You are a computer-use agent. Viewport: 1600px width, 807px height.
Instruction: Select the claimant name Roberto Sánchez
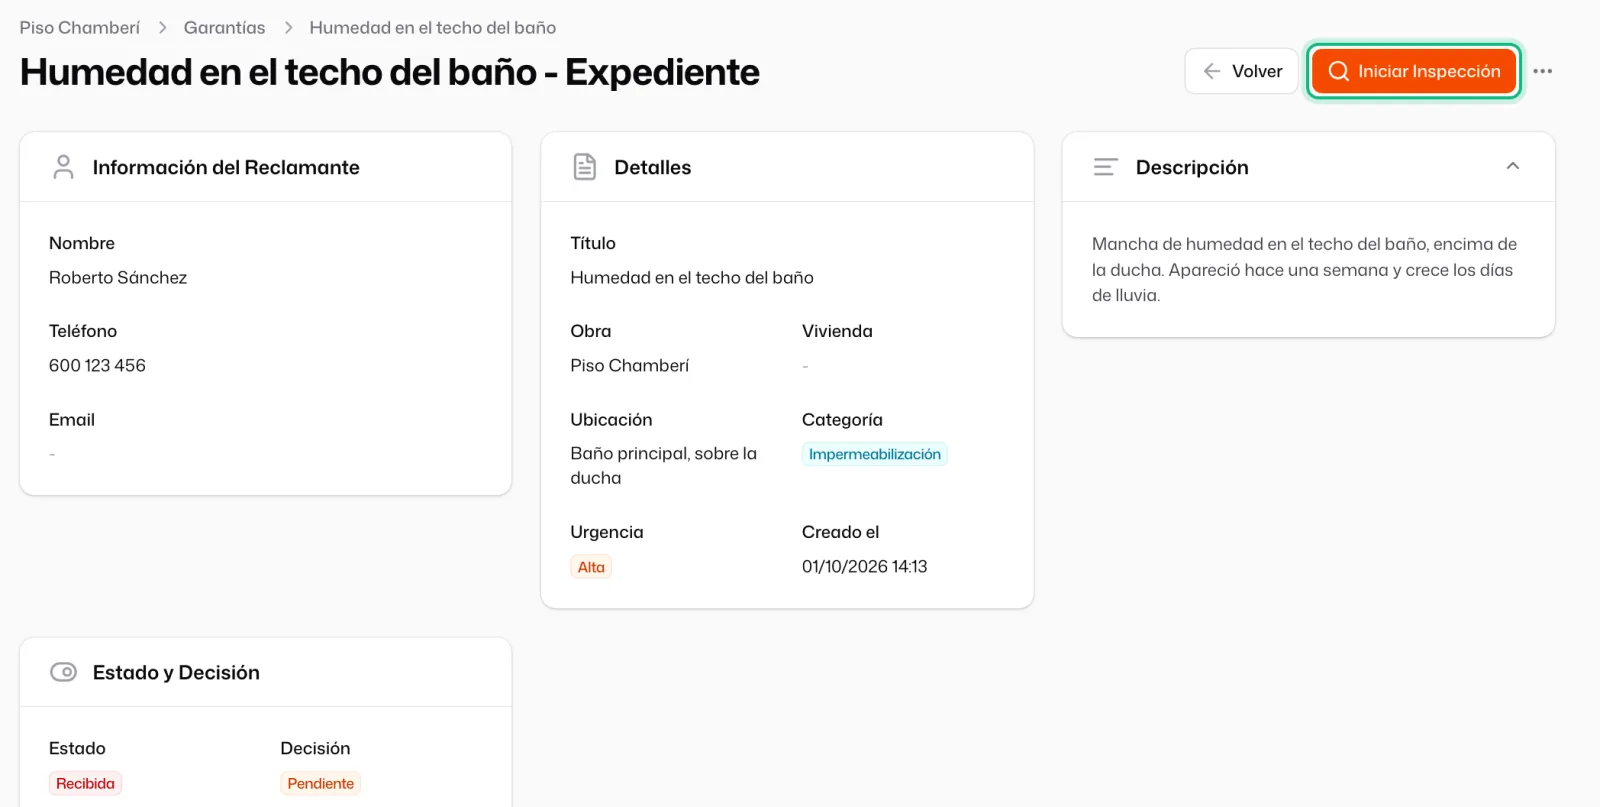[x=118, y=278]
